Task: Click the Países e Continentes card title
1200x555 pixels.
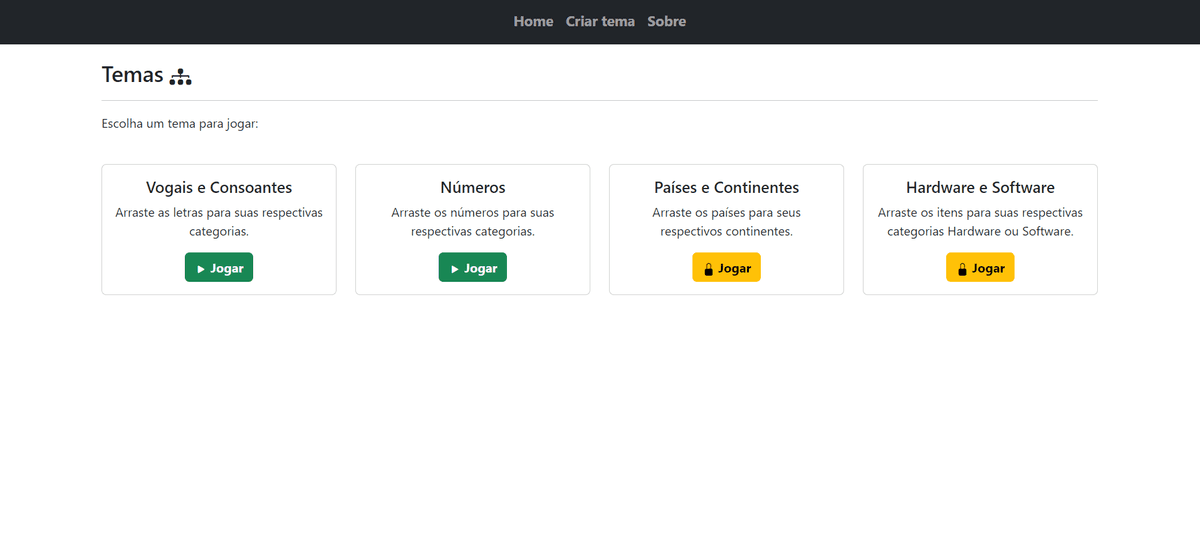Action: point(726,187)
